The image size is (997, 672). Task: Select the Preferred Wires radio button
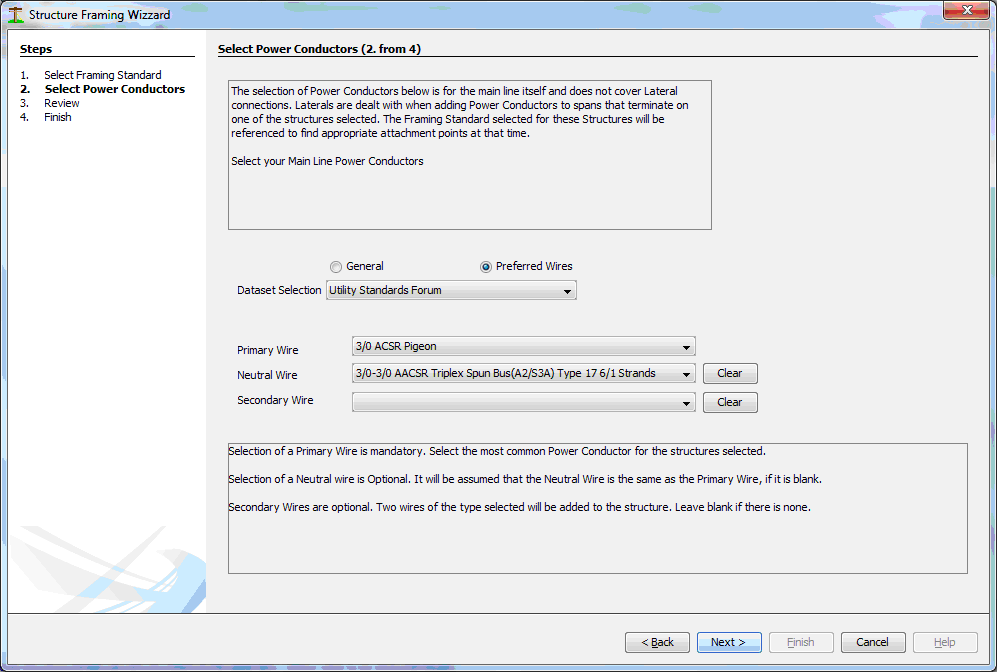(x=486, y=267)
